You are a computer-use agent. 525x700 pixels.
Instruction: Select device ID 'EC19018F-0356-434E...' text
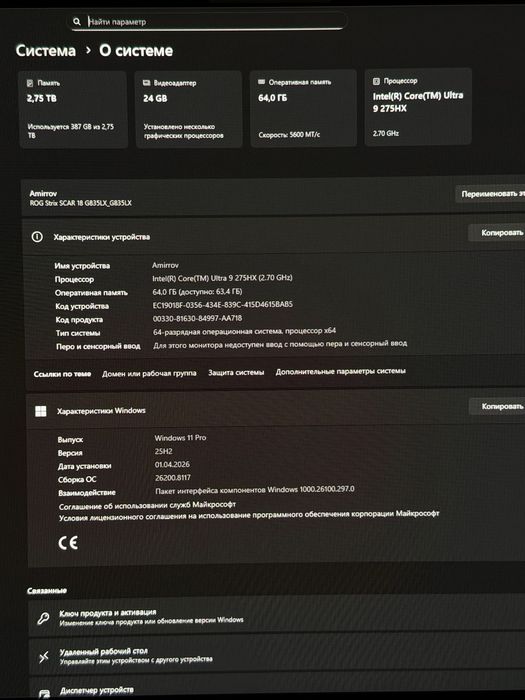coord(223,305)
